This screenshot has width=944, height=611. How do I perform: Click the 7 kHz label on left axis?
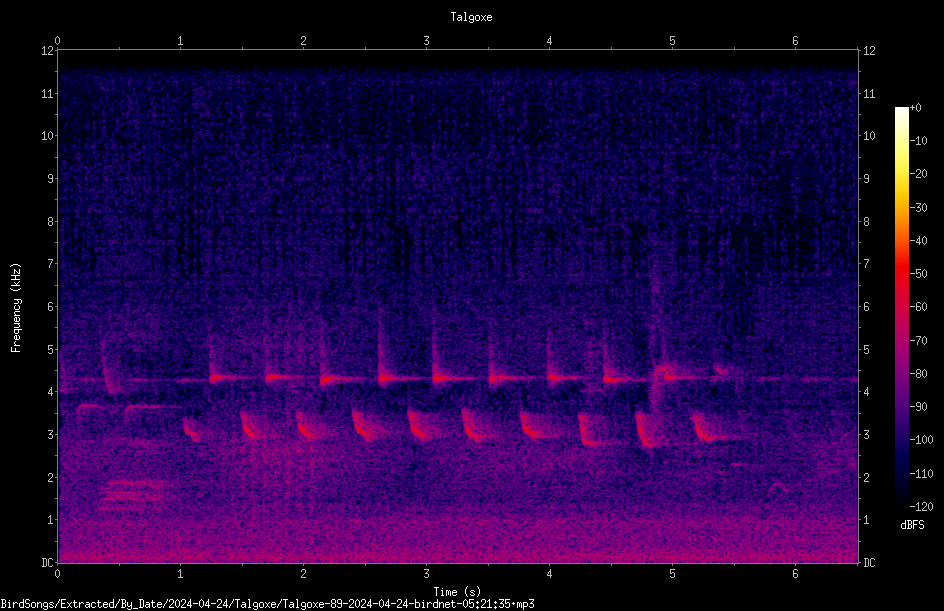(x=48, y=264)
